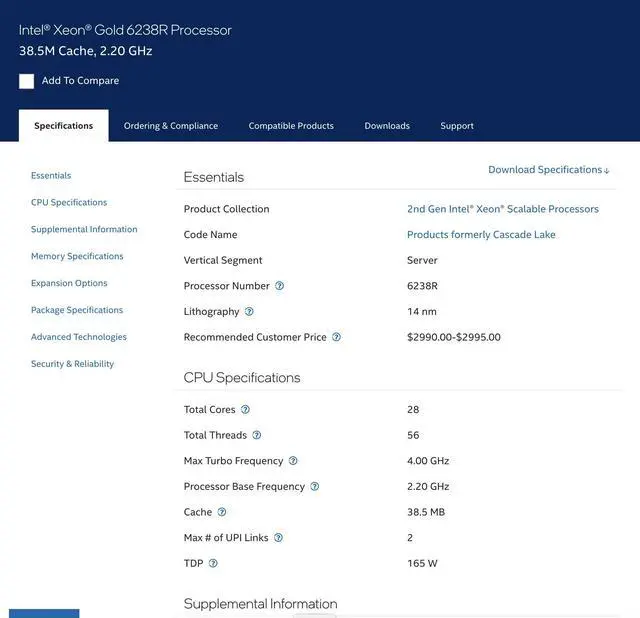Screen dimensions: 640x618
Task: Open TDP help icon
Action: coord(213,563)
